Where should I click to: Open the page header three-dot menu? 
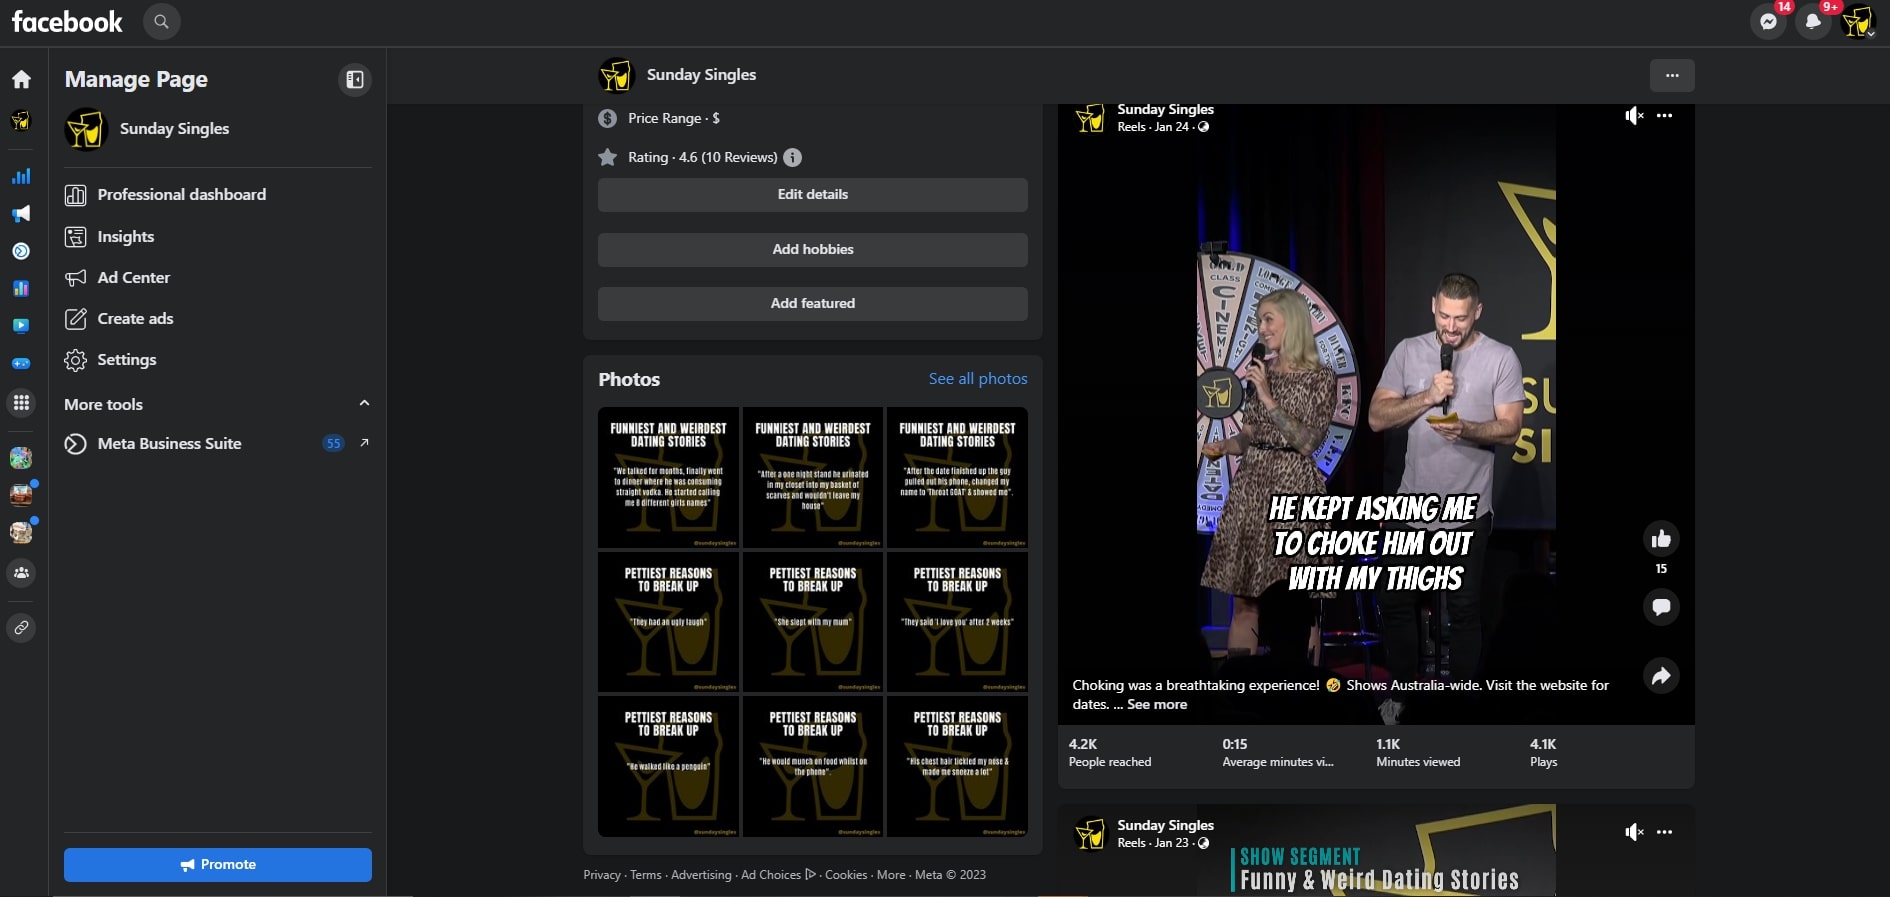click(x=1672, y=75)
